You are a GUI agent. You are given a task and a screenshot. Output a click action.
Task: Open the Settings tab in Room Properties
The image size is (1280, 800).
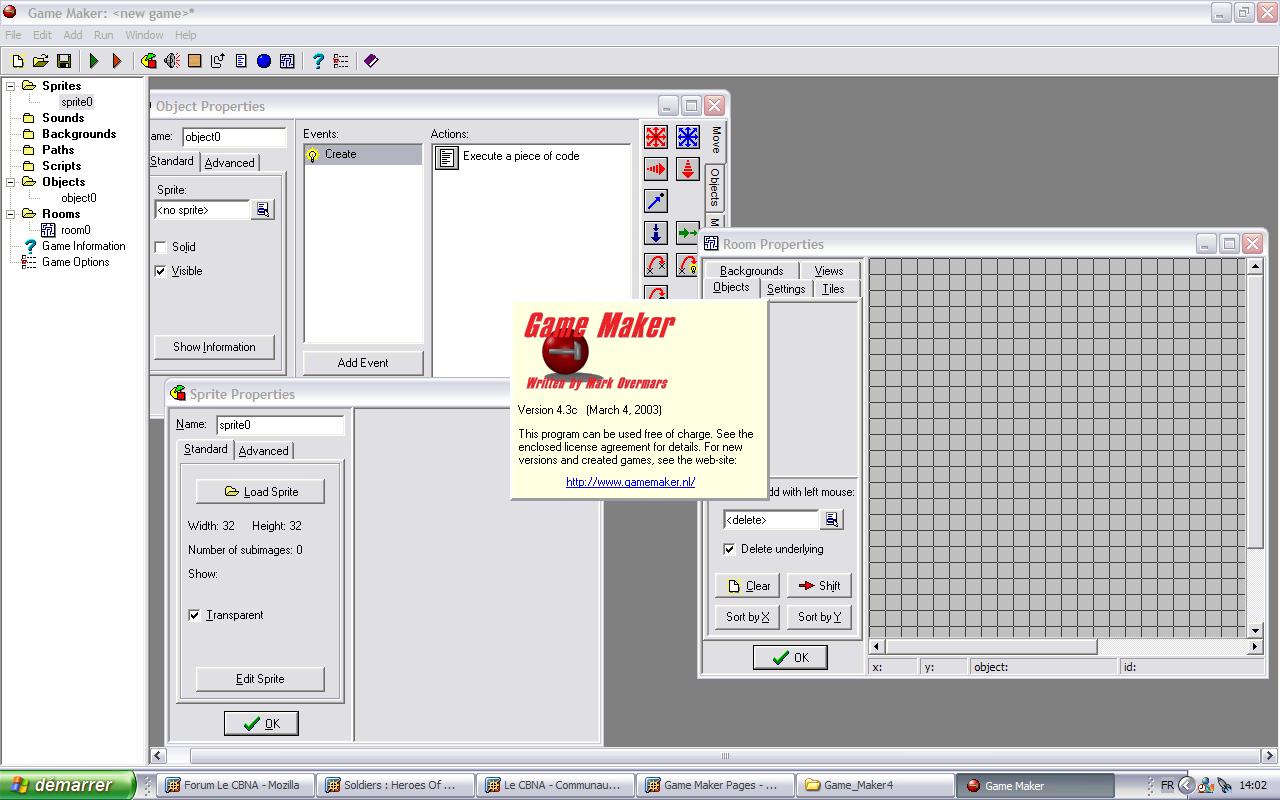786,289
